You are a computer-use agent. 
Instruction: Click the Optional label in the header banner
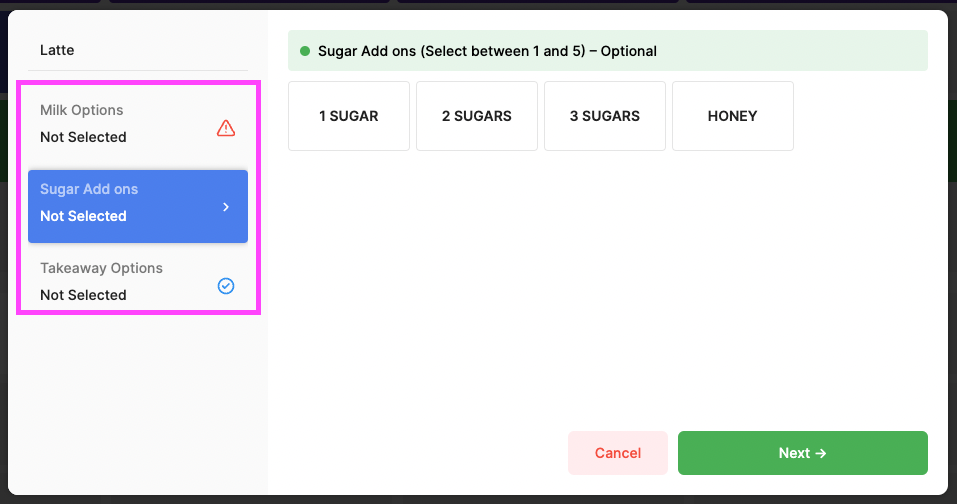point(629,51)
